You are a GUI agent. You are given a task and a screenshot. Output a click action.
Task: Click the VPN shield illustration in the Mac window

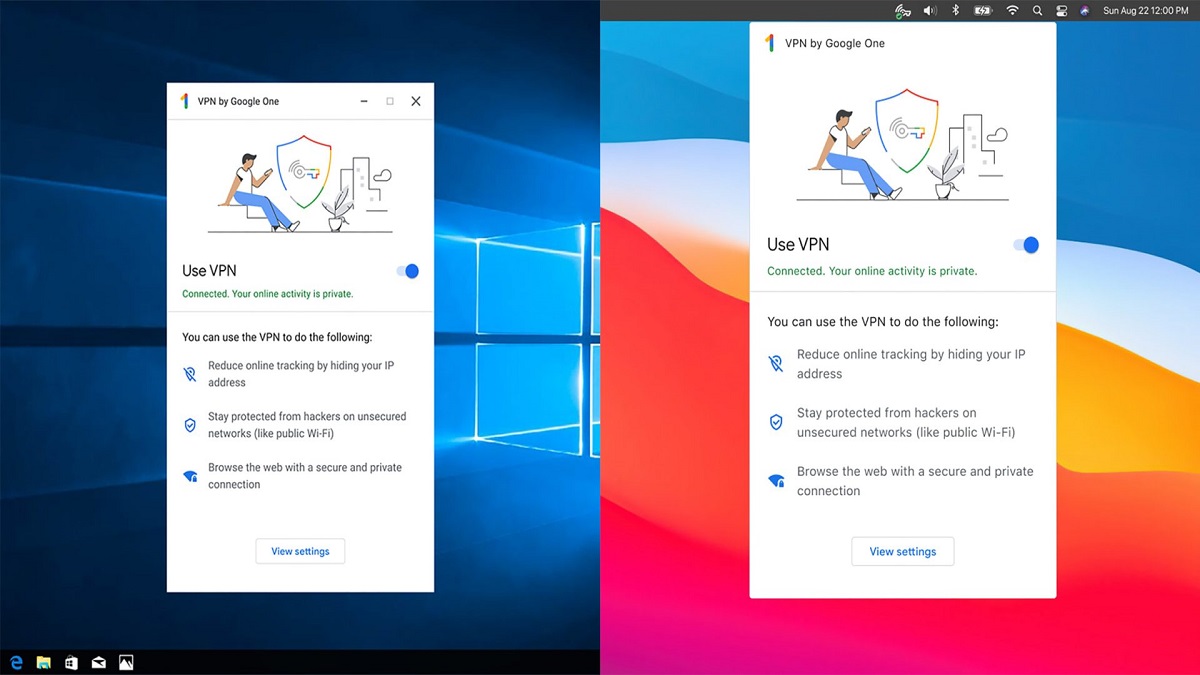pyautogui.click(x=907, y=130)
